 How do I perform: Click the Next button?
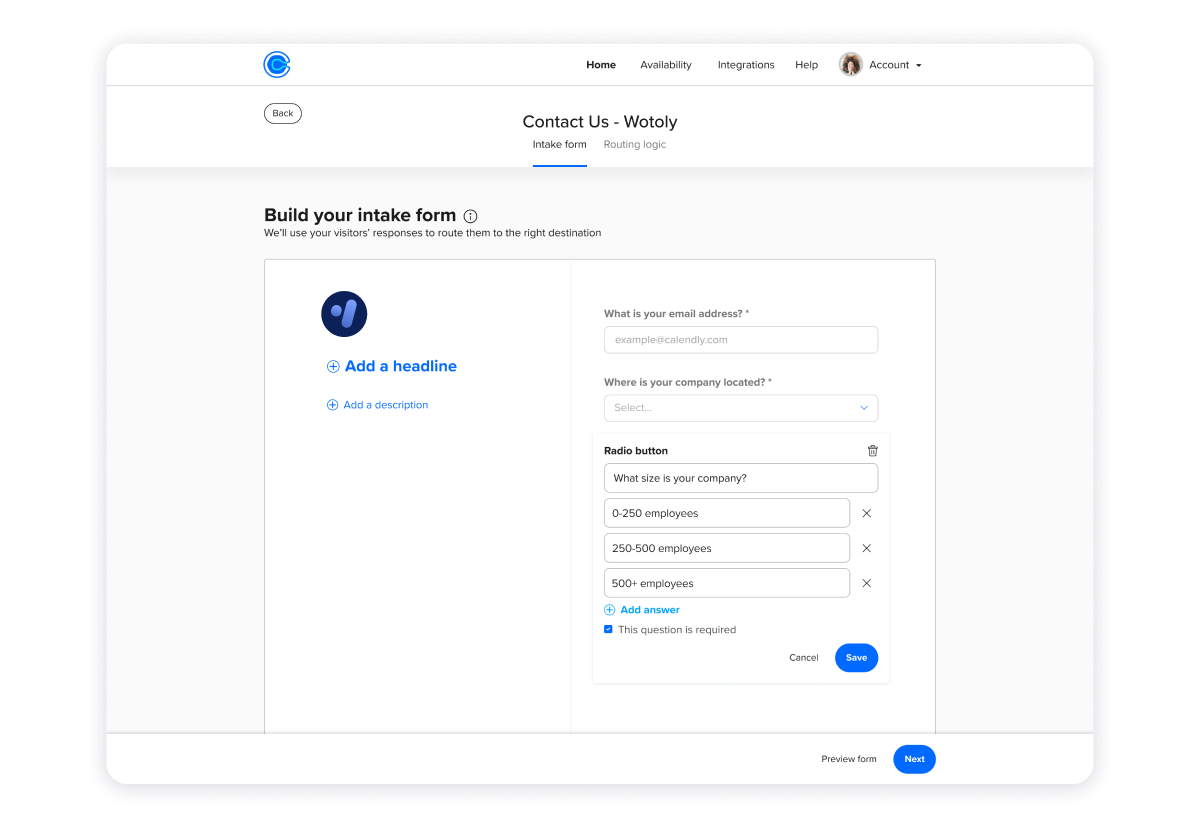pyautogui.click(x=915, y=759)
